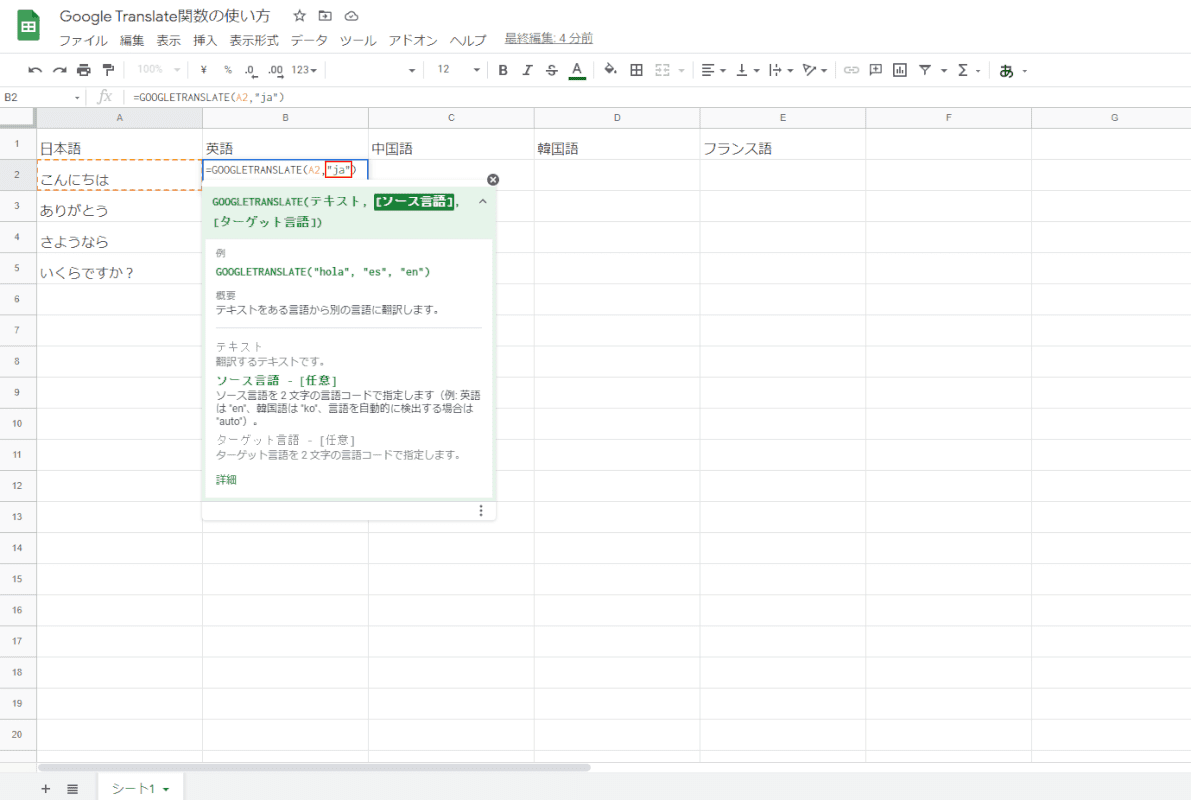Print the spreadsheet using printer icon
The image size is (1191, 800).
pyautogui.click(x=84, y=70)
